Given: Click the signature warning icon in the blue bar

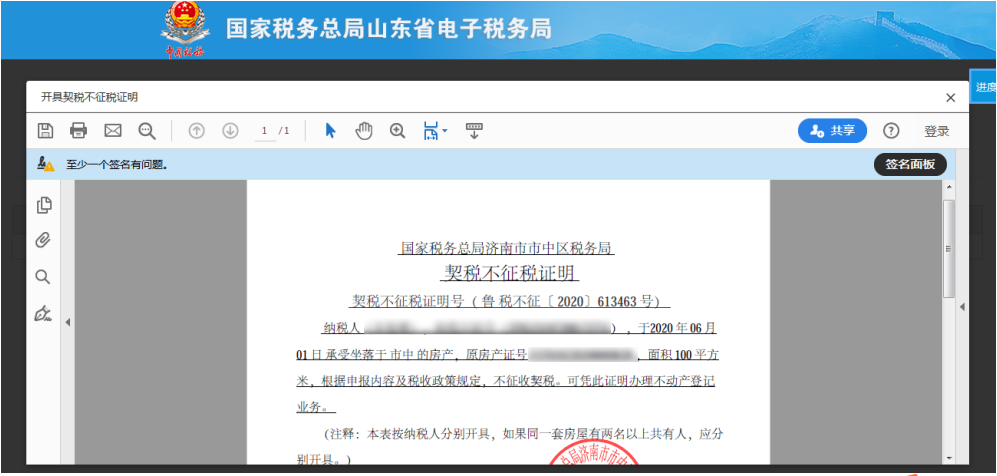Looking at the screenshot, I should (45, 165).
